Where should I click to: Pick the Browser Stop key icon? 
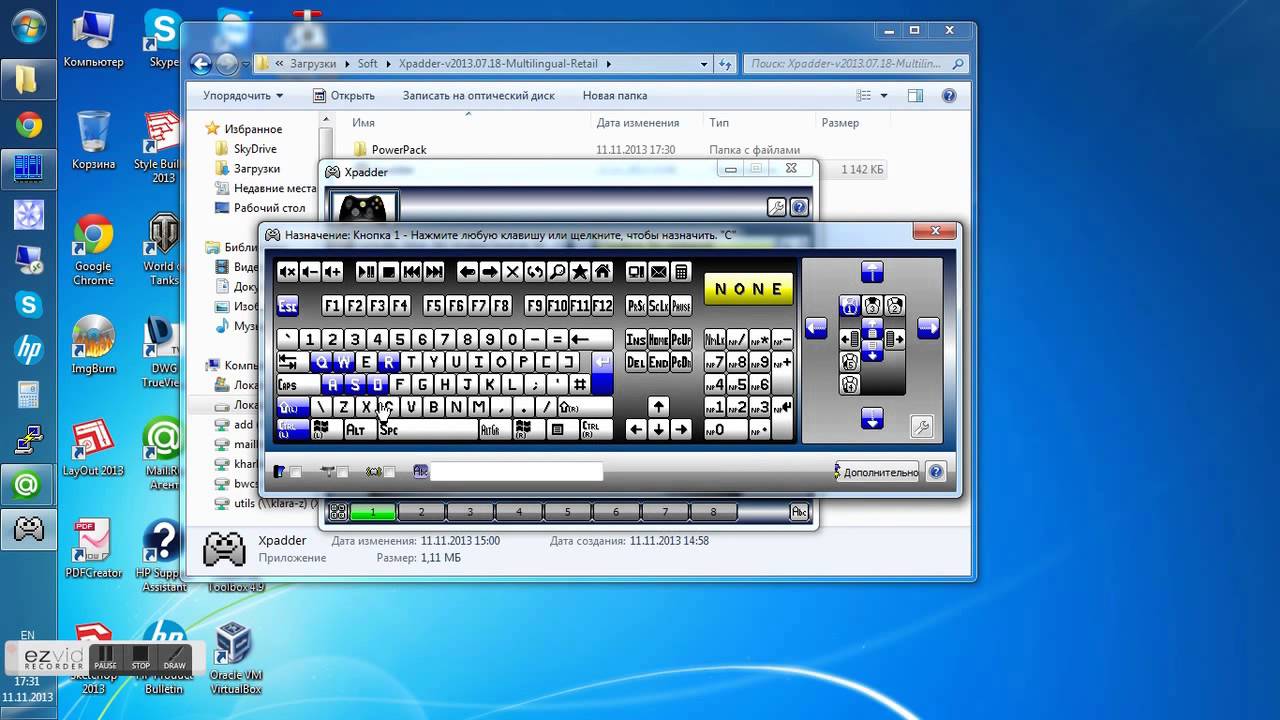513,271
